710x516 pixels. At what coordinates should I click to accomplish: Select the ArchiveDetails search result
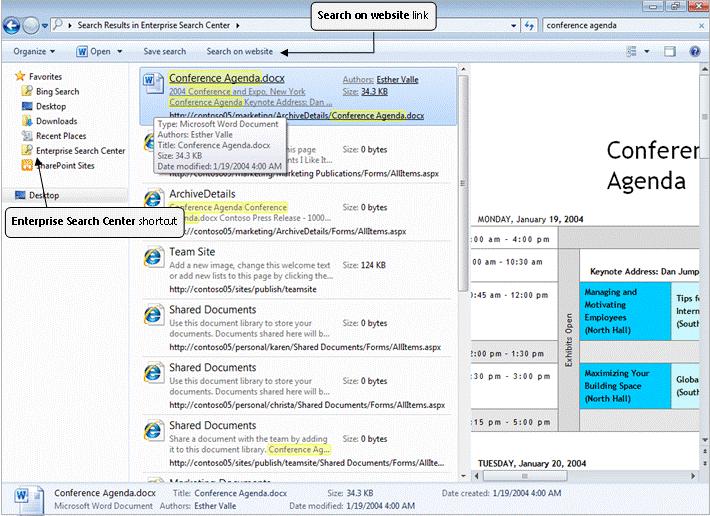(297, 212)
